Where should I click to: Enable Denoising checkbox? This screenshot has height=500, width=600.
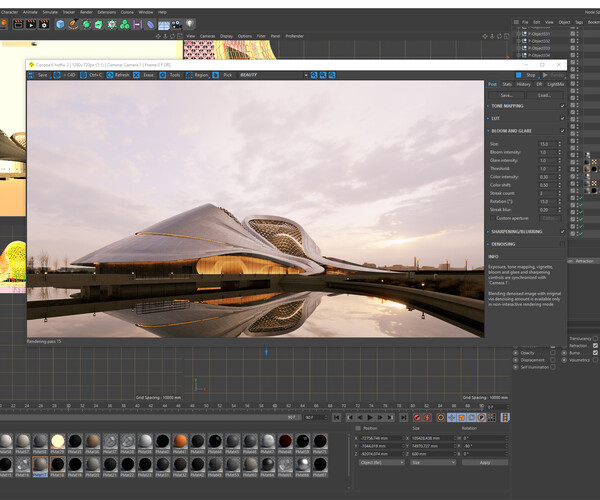[562, 244]
